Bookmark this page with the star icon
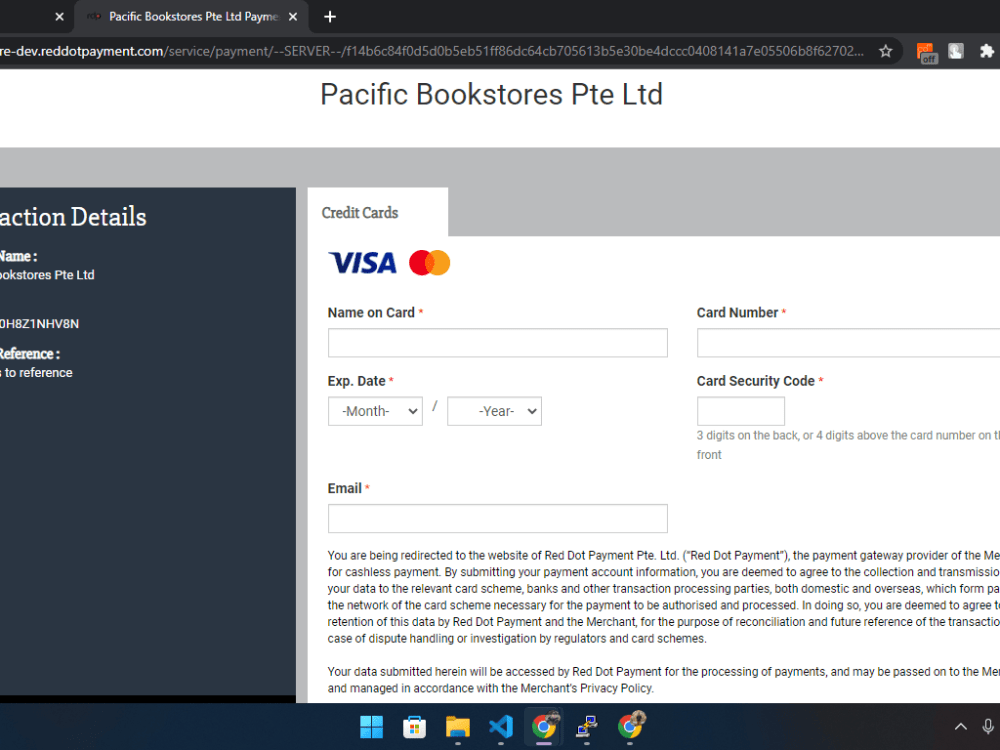 click(885, 52)
